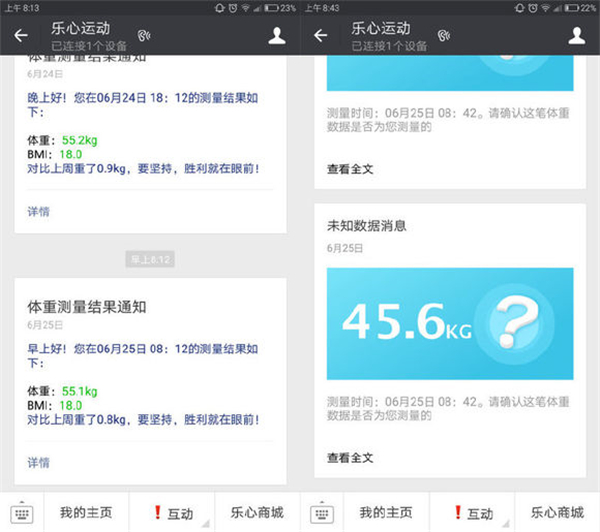
Task: Tap ear icon beside 乐心运动 in right screenshot
Action: [444, 36]
